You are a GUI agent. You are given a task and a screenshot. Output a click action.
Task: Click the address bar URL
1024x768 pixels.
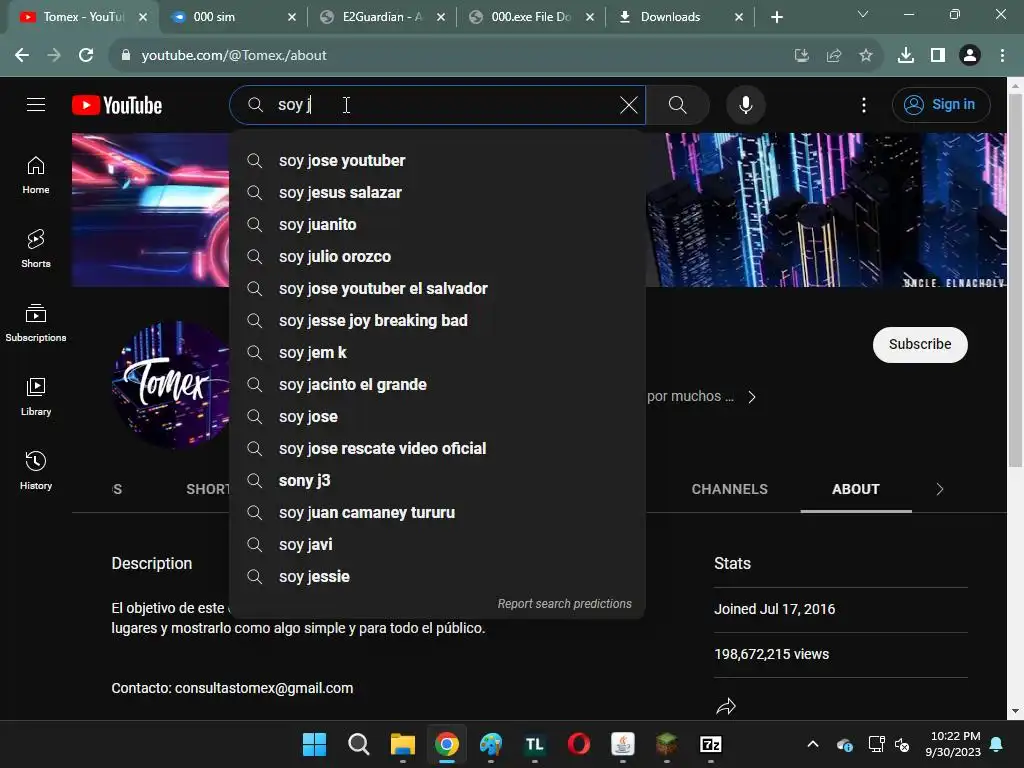point(234,56)
